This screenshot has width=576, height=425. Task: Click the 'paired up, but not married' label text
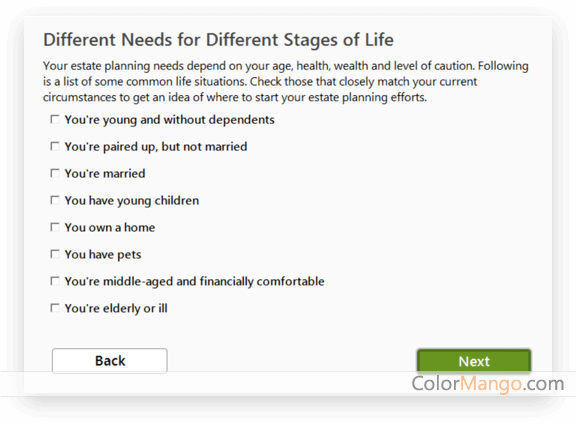[156, 147]
